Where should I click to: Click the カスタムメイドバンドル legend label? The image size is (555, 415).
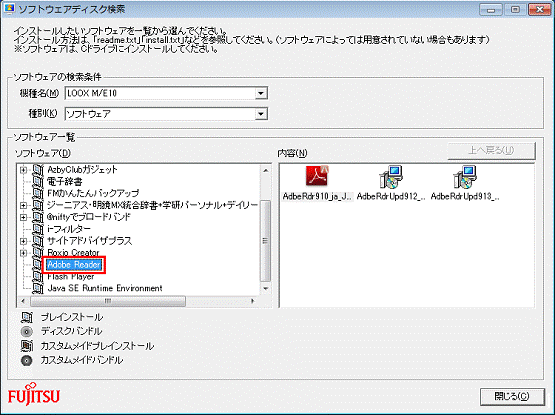(82, 360)
